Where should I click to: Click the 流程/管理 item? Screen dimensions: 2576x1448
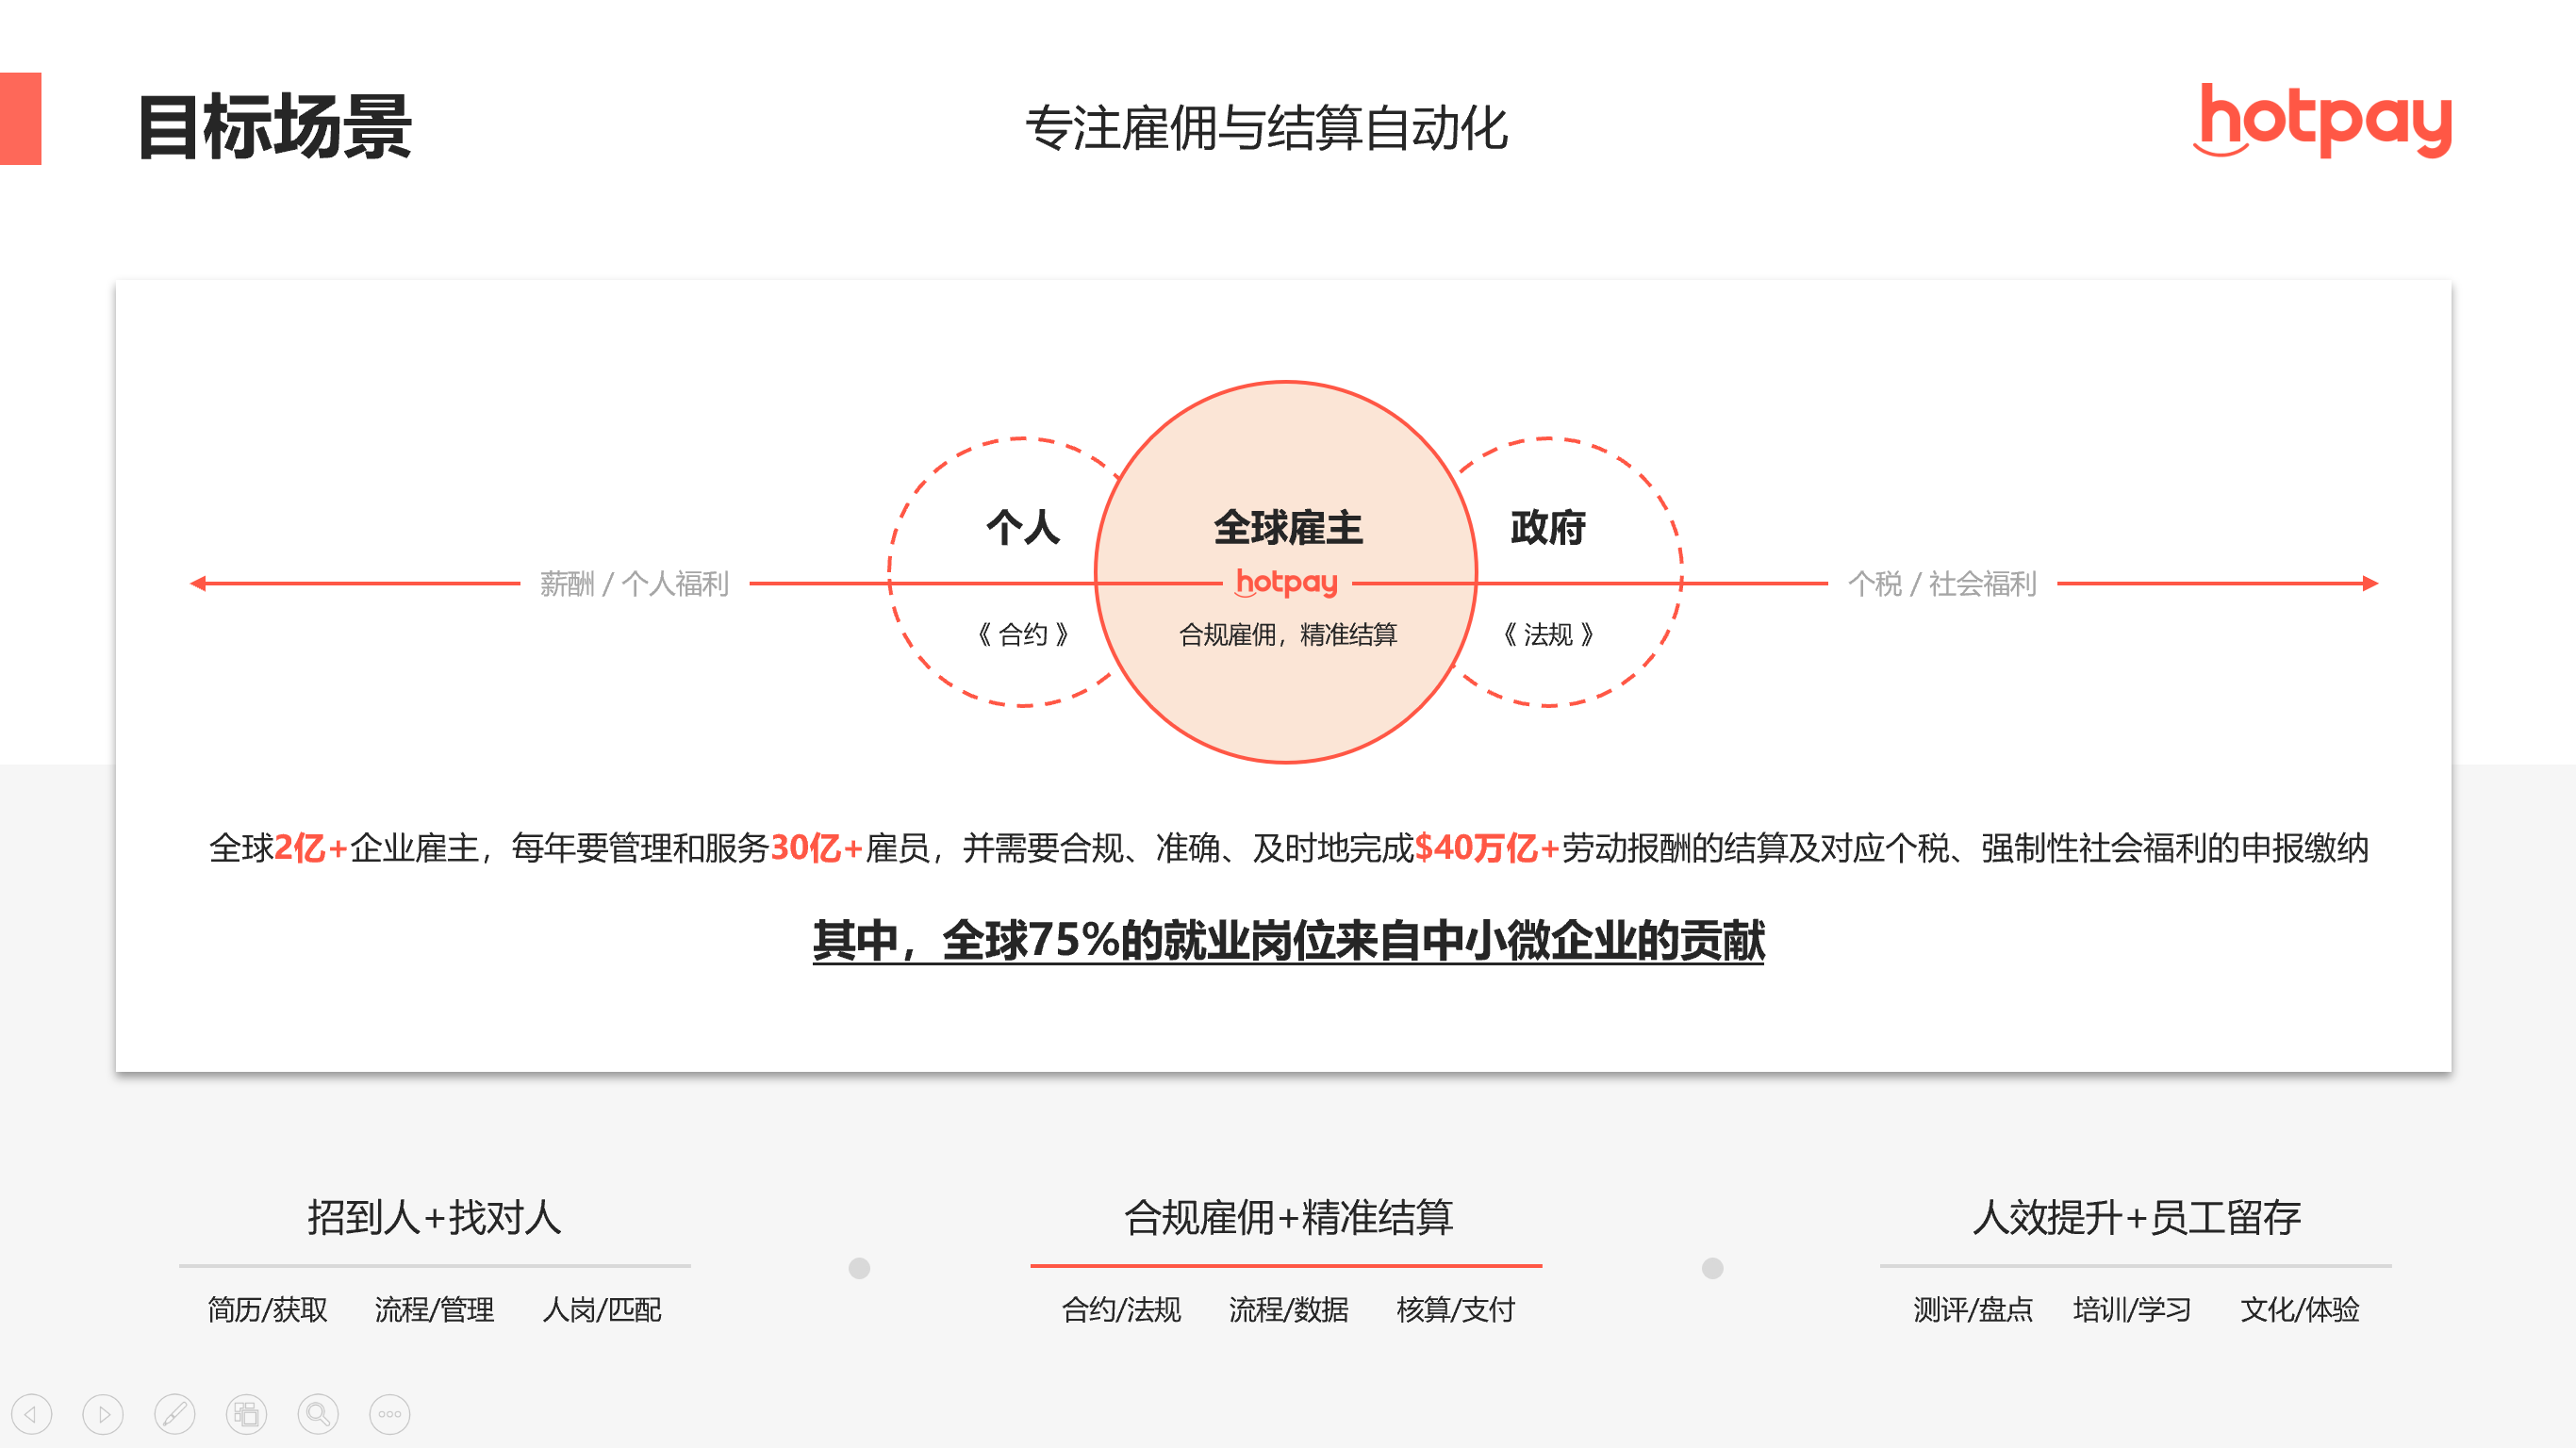(434, 1309)
